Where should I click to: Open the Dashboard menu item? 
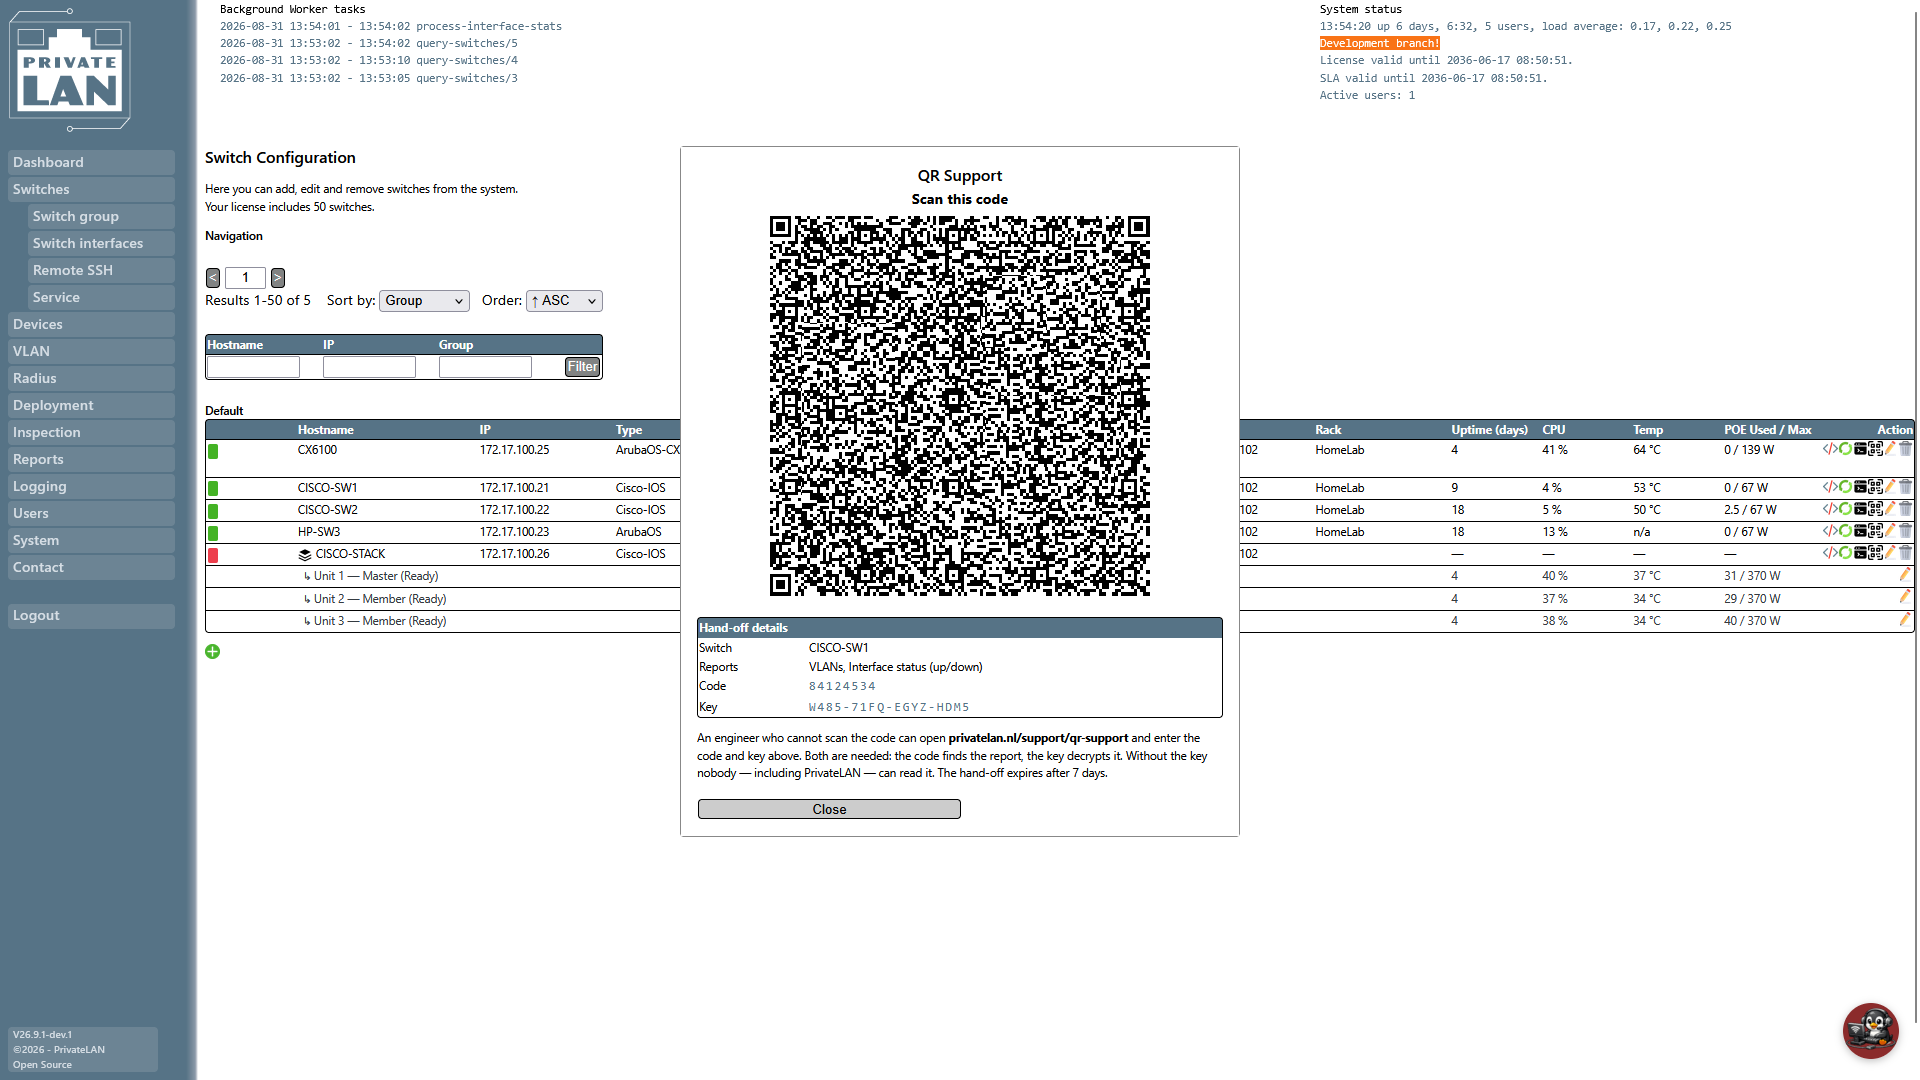(x=91, y=162)
